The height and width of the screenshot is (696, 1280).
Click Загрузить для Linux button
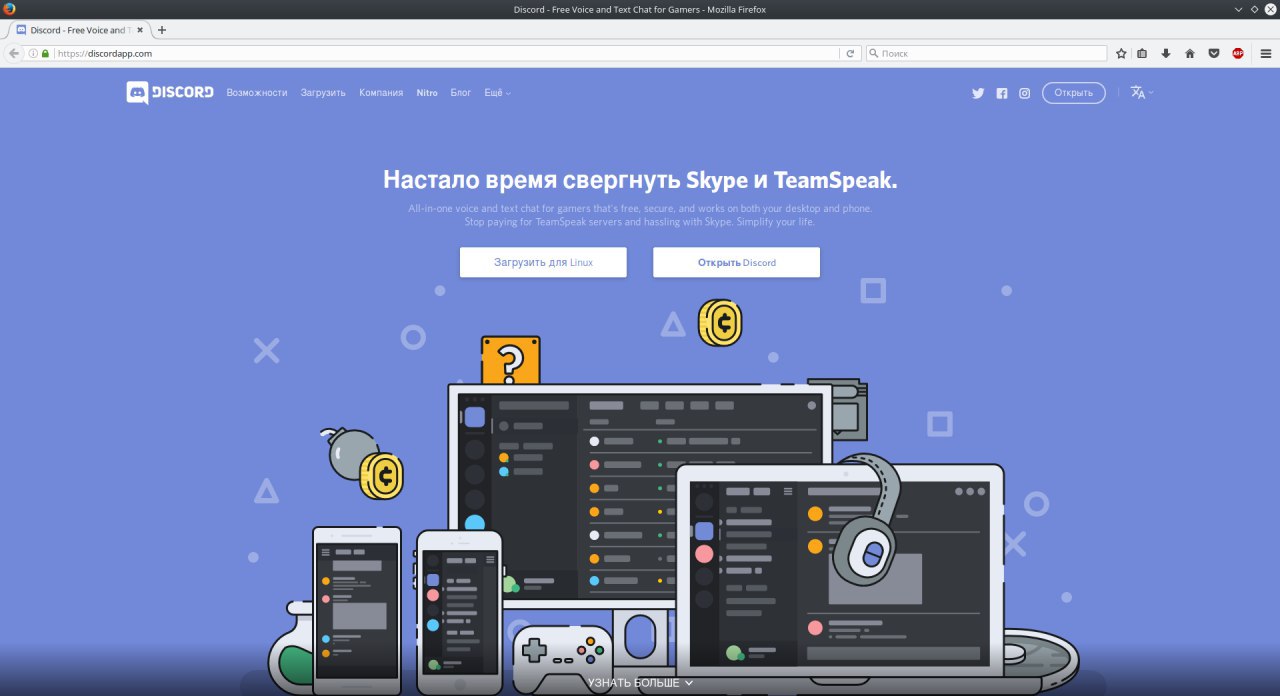tap(543, 262)
